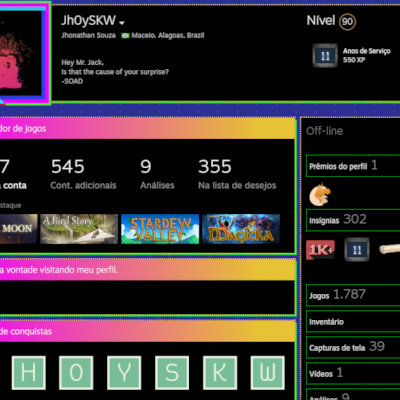Click the red 1K+ badge icon
The width and height of the screenshot is (400, 400).
pyautogui.click(x=320, y=250)
